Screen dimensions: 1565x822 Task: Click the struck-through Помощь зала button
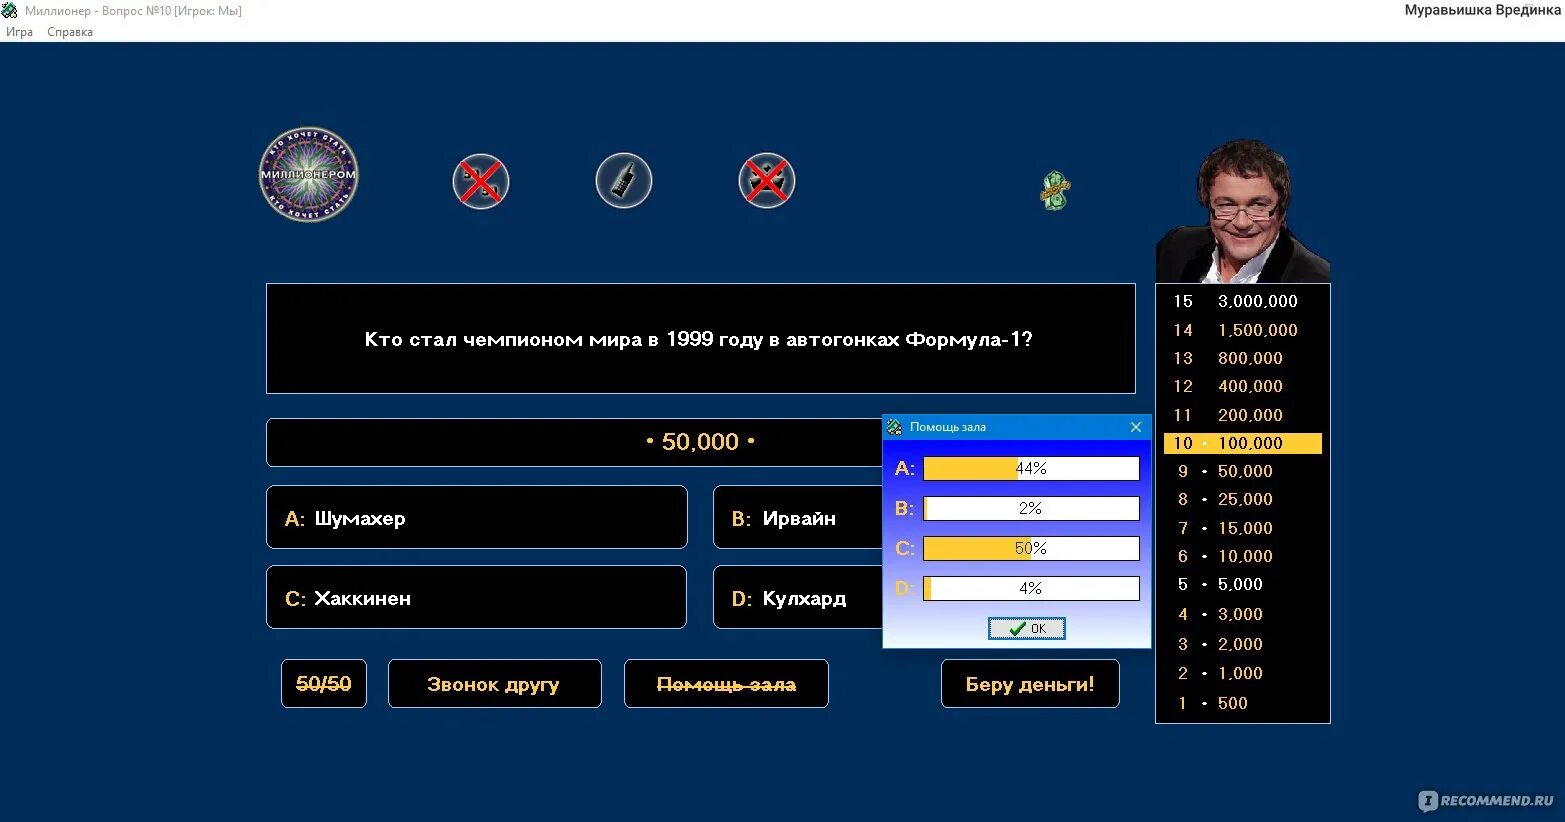pyautogui.click(x=727, y=684)
